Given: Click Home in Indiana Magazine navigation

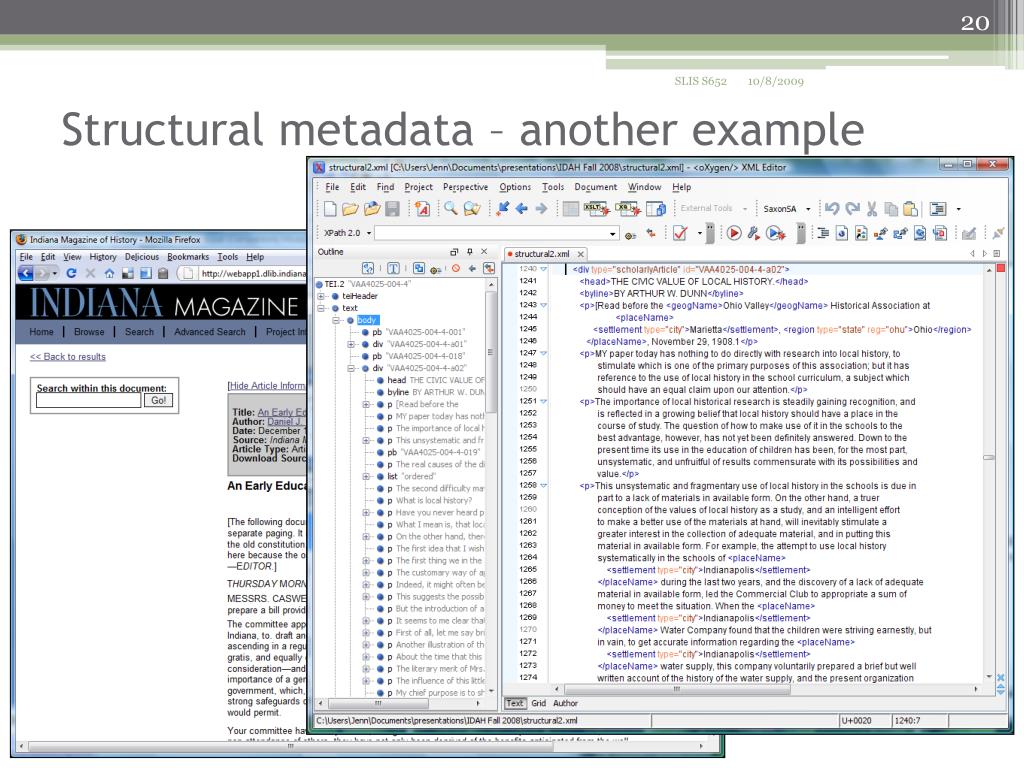Looking at the screenshot, I should tap(41, 332).
